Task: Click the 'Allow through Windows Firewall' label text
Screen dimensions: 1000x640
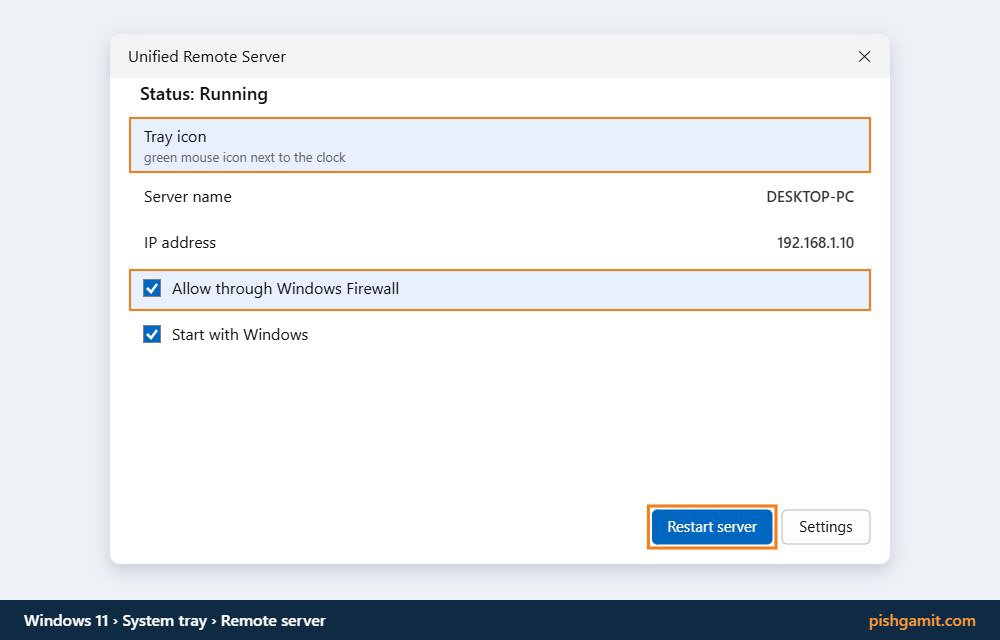Action: pyautogui.click(x=285, y=289)
